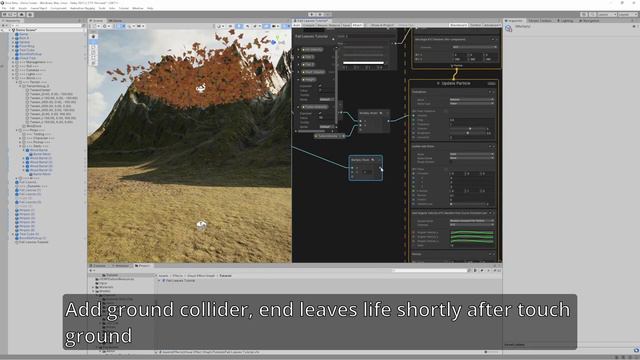Image resolution: width=640 pixels, height=360 pixels.
Task: Open the Window menu
Action: click(138, 8)
